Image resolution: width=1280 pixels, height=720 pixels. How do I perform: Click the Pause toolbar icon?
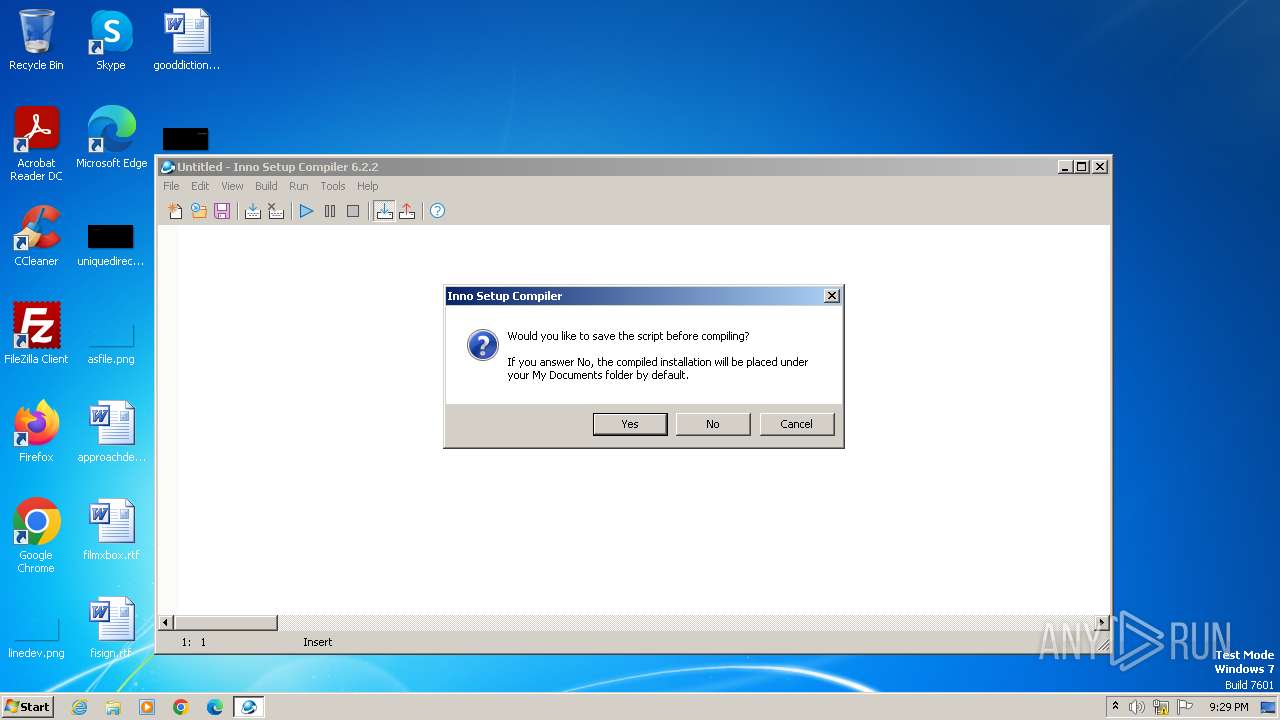click(330, 211)
